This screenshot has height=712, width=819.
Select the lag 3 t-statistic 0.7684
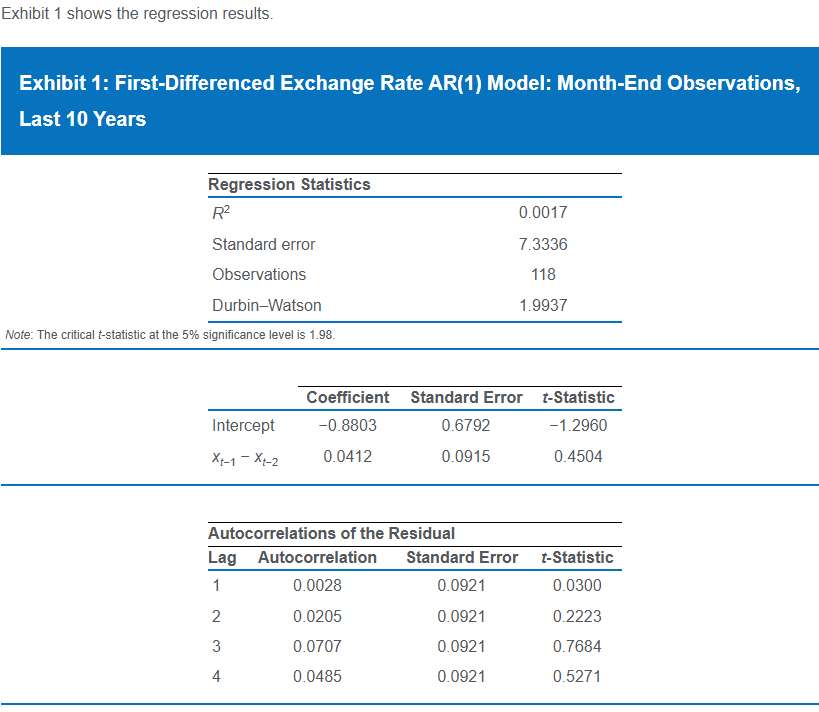576,646
